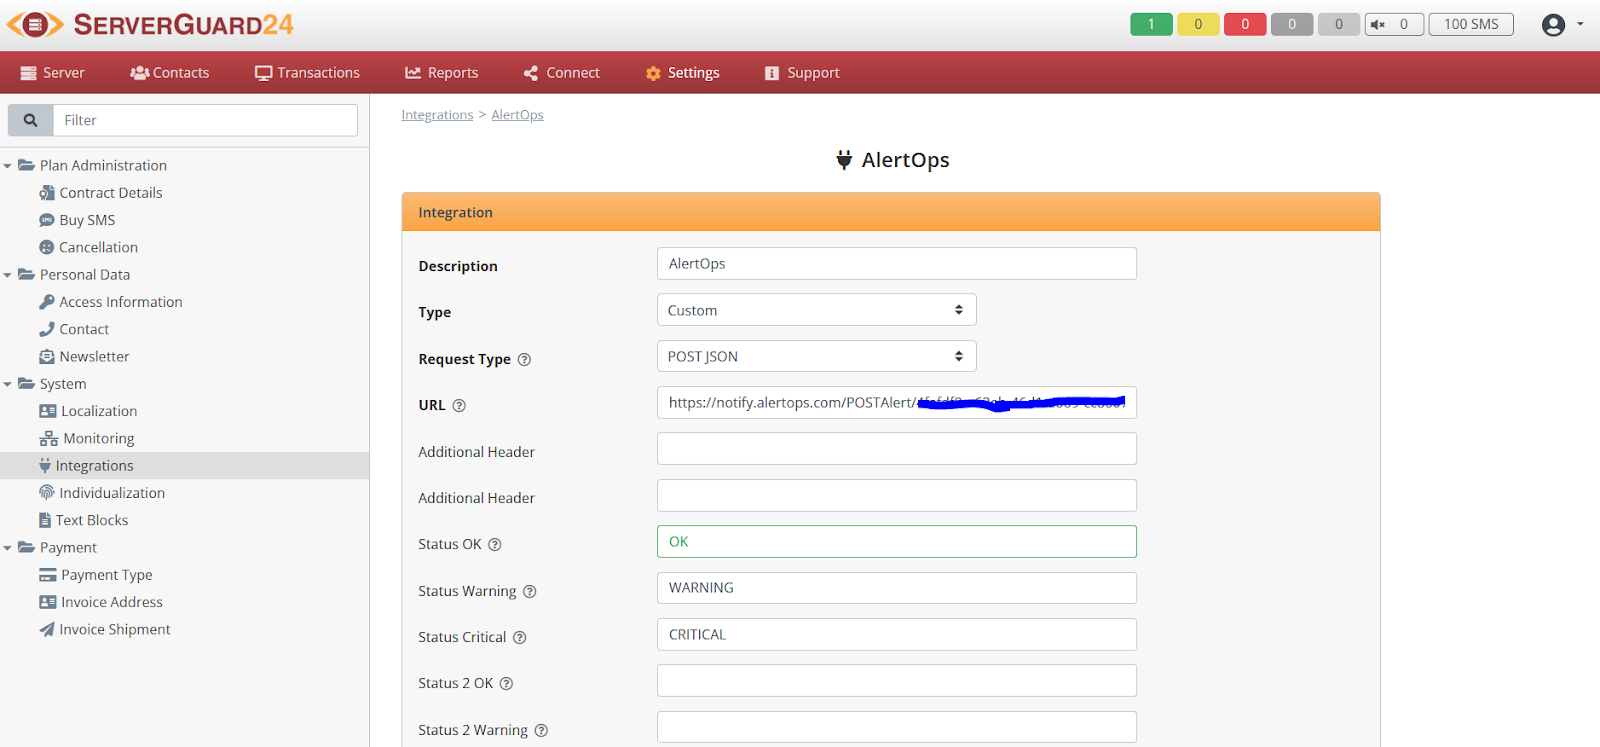Click the search magnifier icon in filter
Image resolution: width=1600 pixels, height=747 pixels.
31,120
